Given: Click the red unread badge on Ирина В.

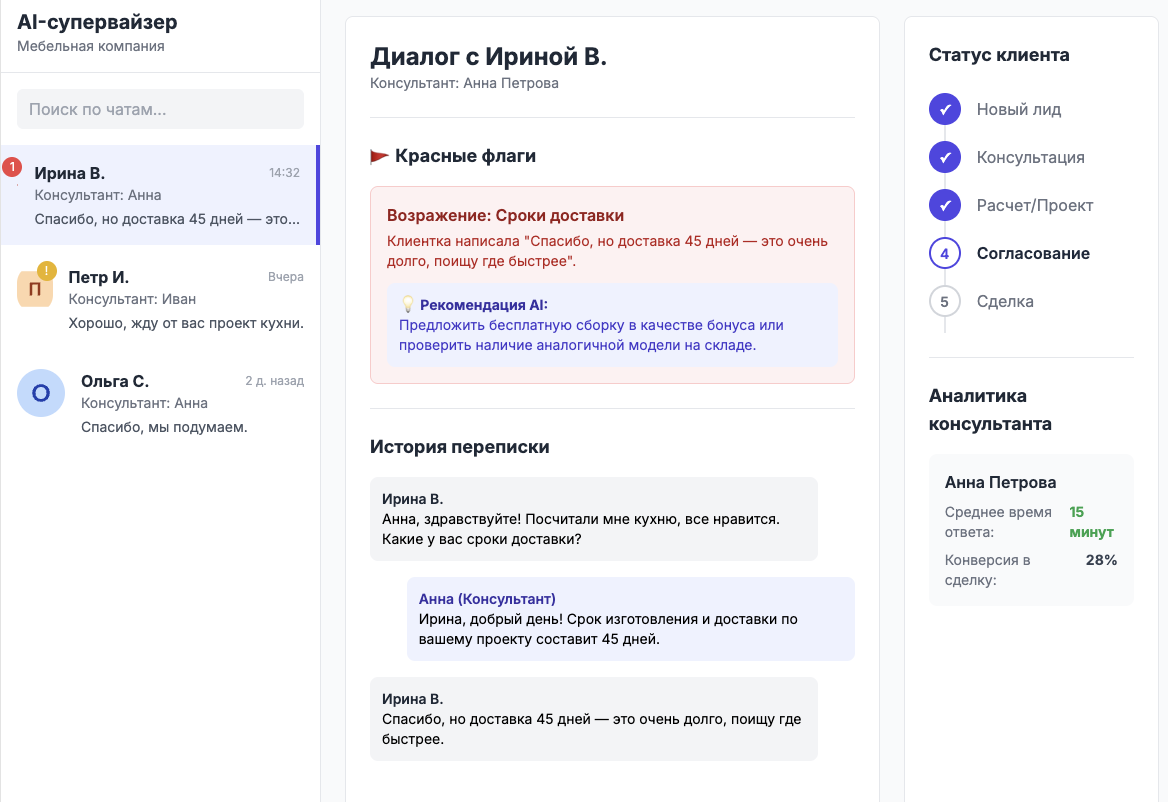Looking at the screenshot, I should pyautogui.click(x=12, y=167).
